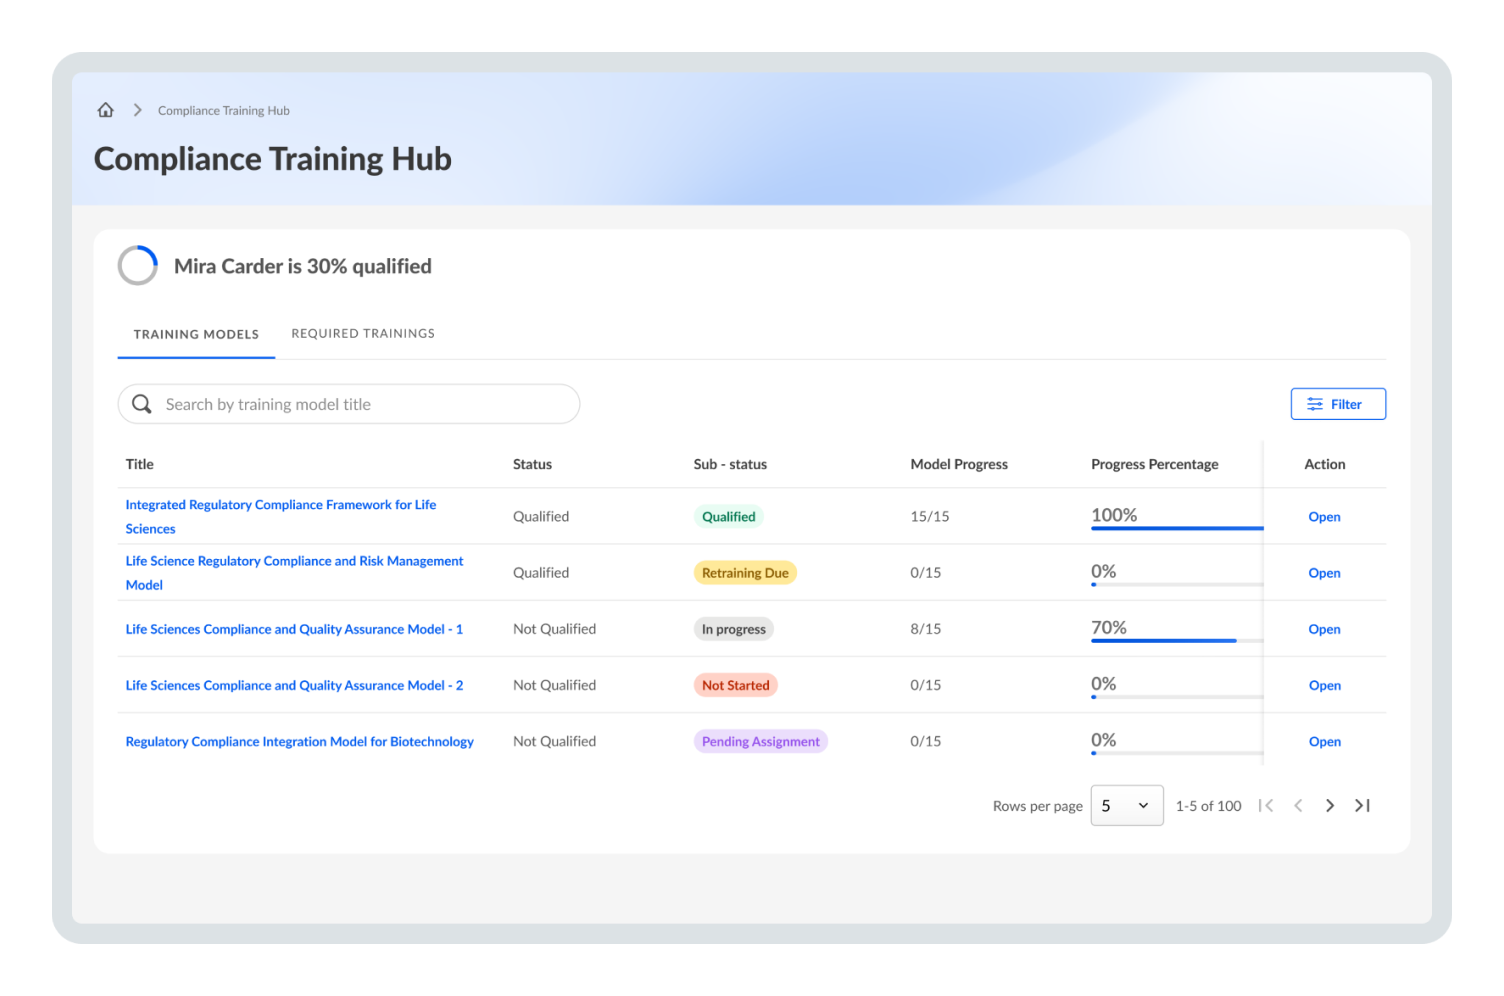Click Not Qualified status in Biotechnology row
The height and width of the screenshot is (996, 1504).
tap(554, 742)
